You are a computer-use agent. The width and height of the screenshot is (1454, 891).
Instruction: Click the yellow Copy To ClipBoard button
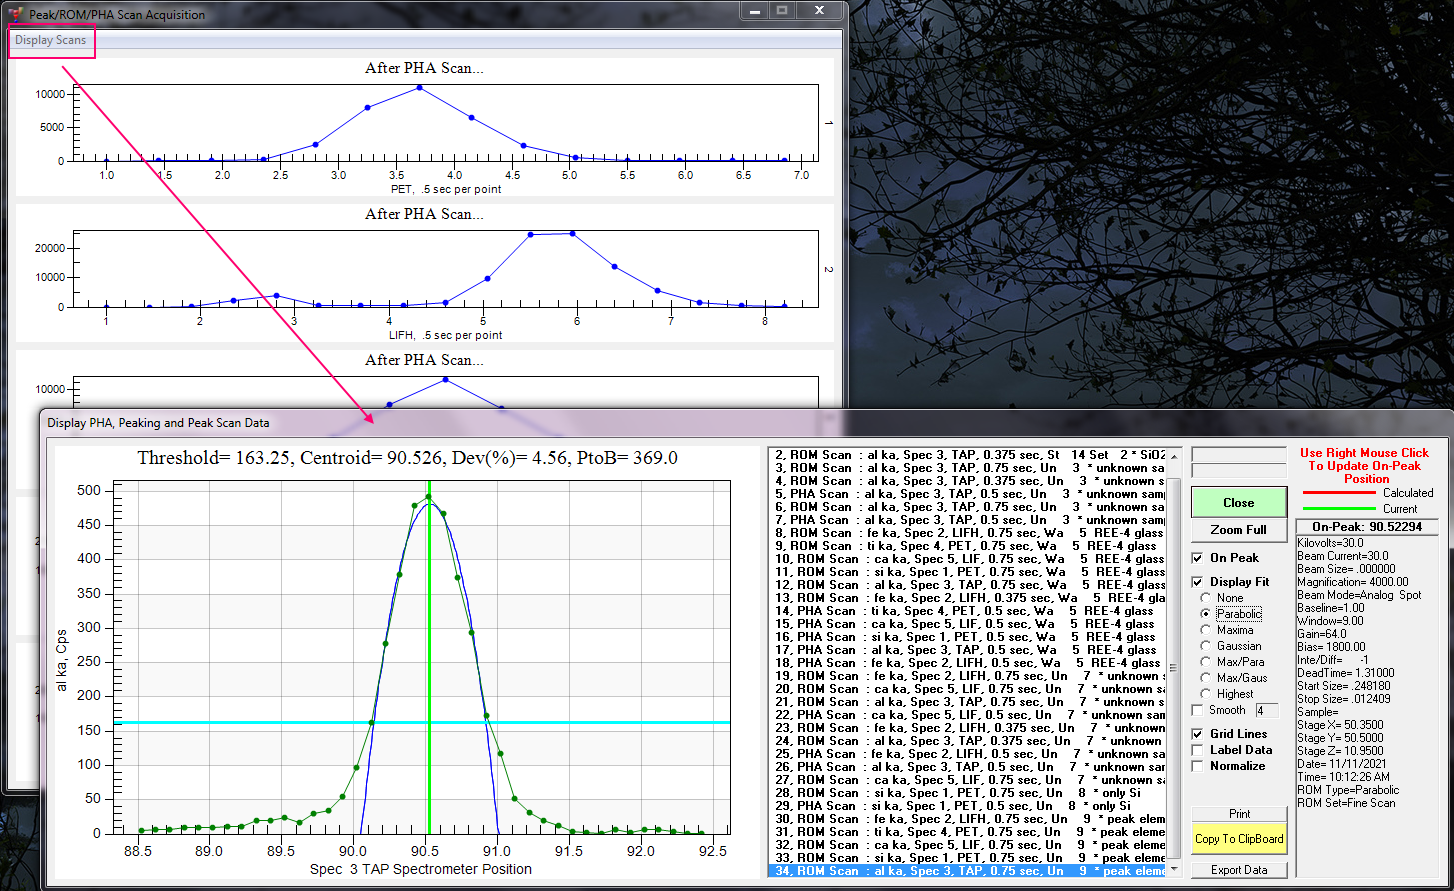tap(1238, 839)
